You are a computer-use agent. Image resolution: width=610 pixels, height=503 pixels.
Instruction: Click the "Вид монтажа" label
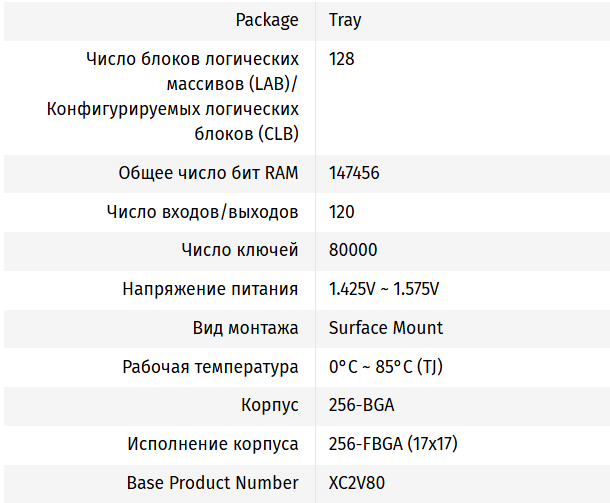[245, 328]
